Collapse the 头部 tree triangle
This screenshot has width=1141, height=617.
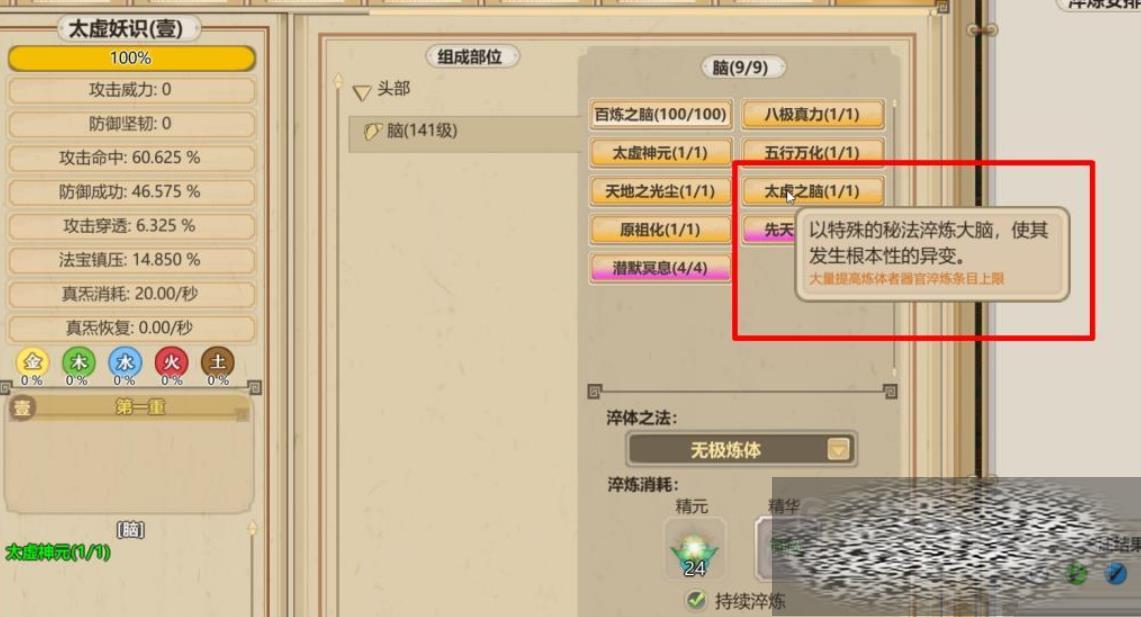pos(362,92)
